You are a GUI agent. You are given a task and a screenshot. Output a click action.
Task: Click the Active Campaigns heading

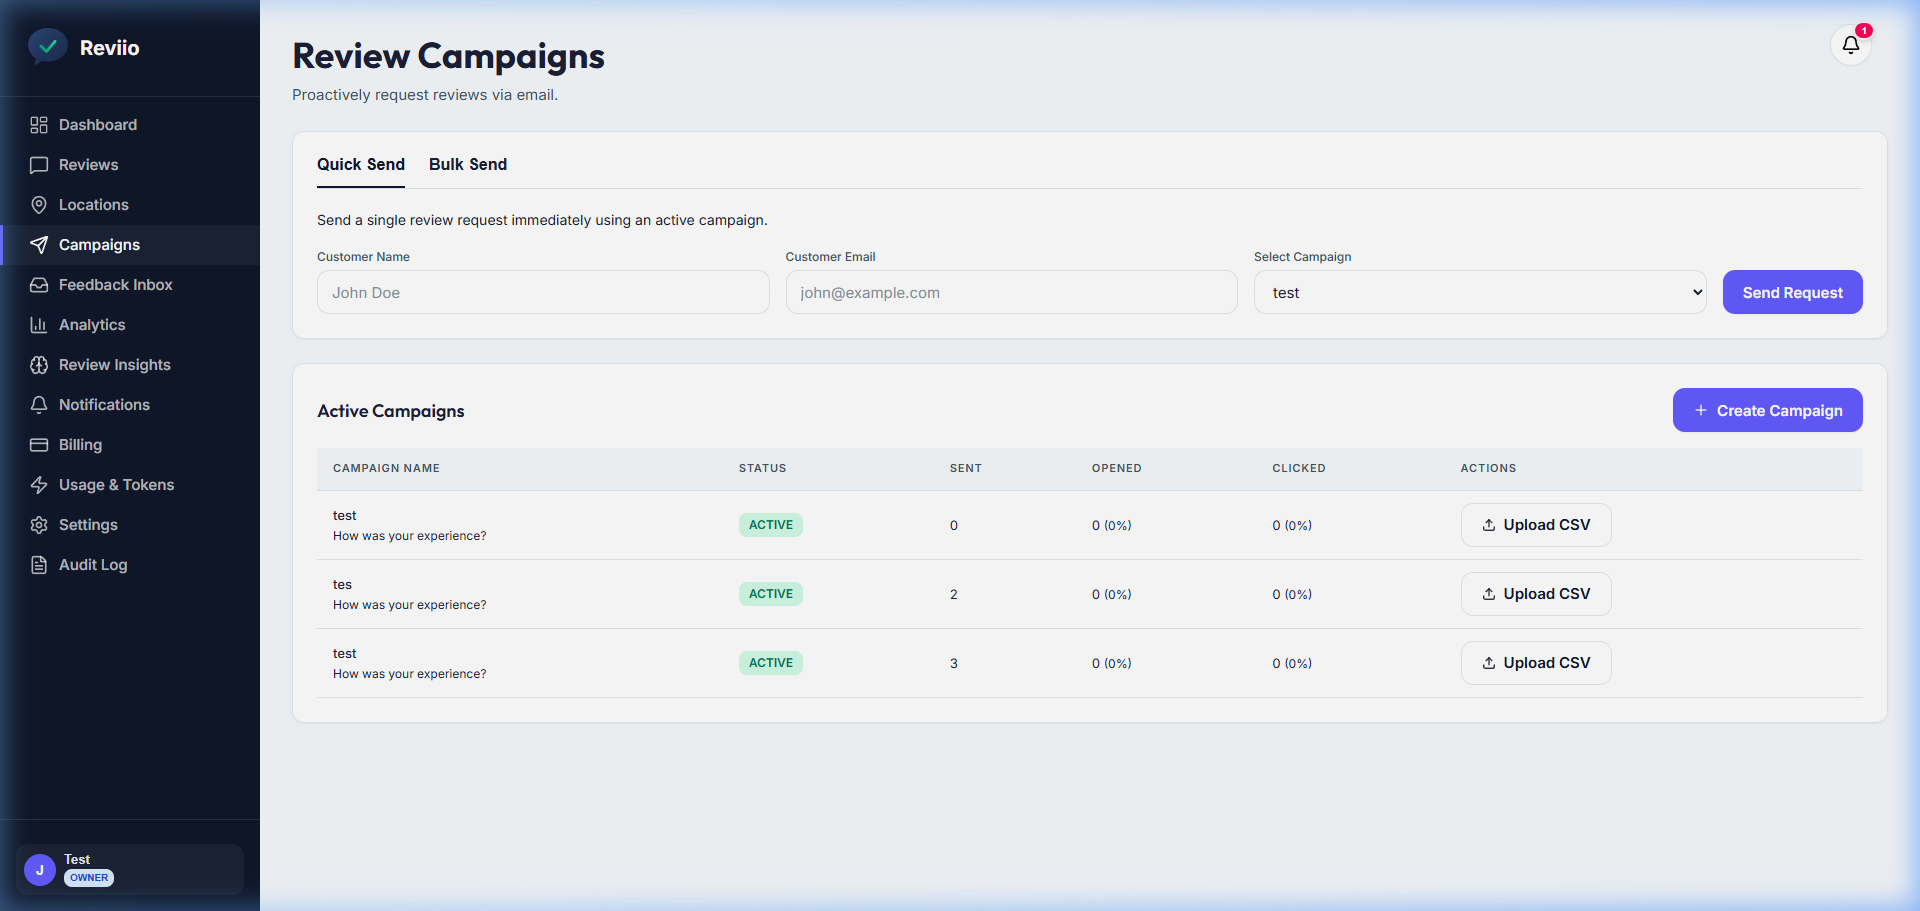pyautogui.click(x=391, y=411)
